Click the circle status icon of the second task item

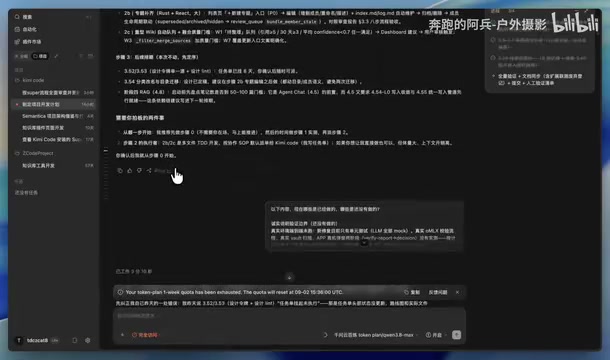click(x=493, y=58)
